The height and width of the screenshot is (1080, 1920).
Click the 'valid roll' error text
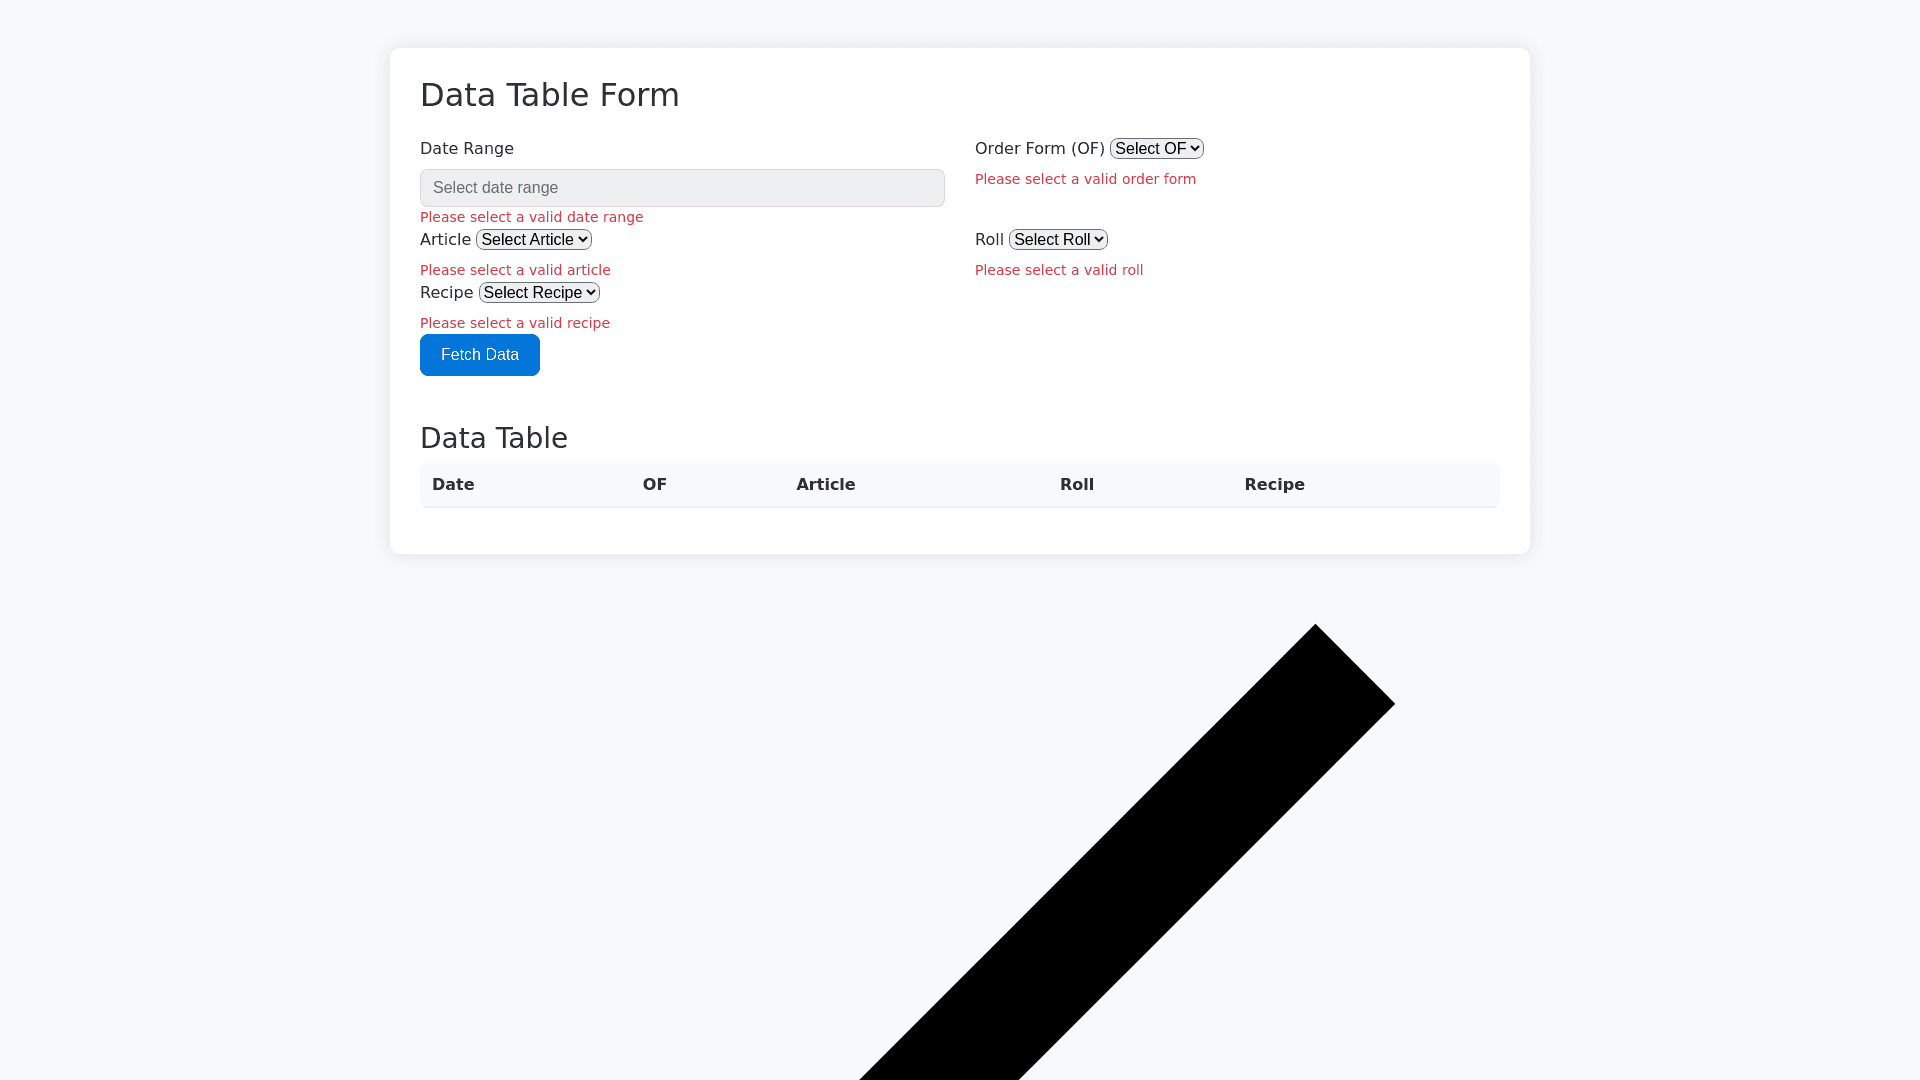(1058, 271)
